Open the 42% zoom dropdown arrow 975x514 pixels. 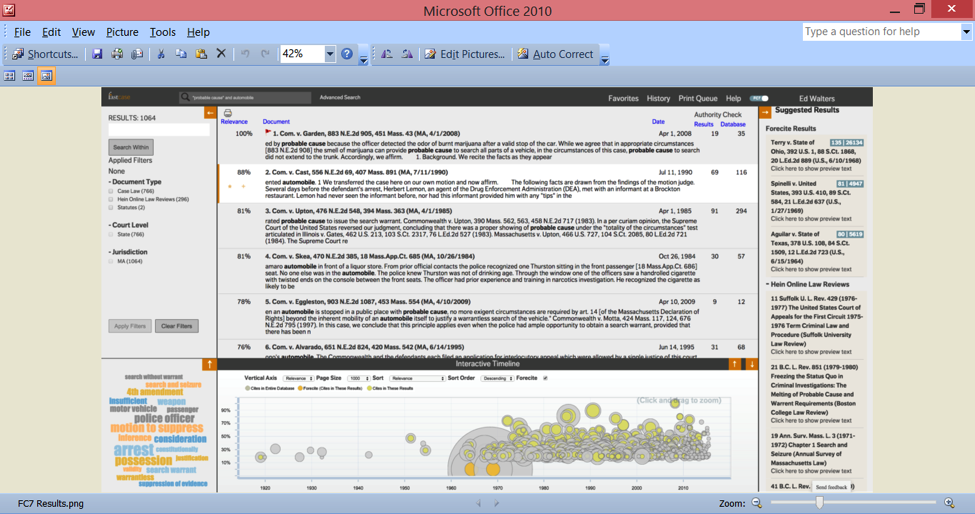[x=330, y=54]
